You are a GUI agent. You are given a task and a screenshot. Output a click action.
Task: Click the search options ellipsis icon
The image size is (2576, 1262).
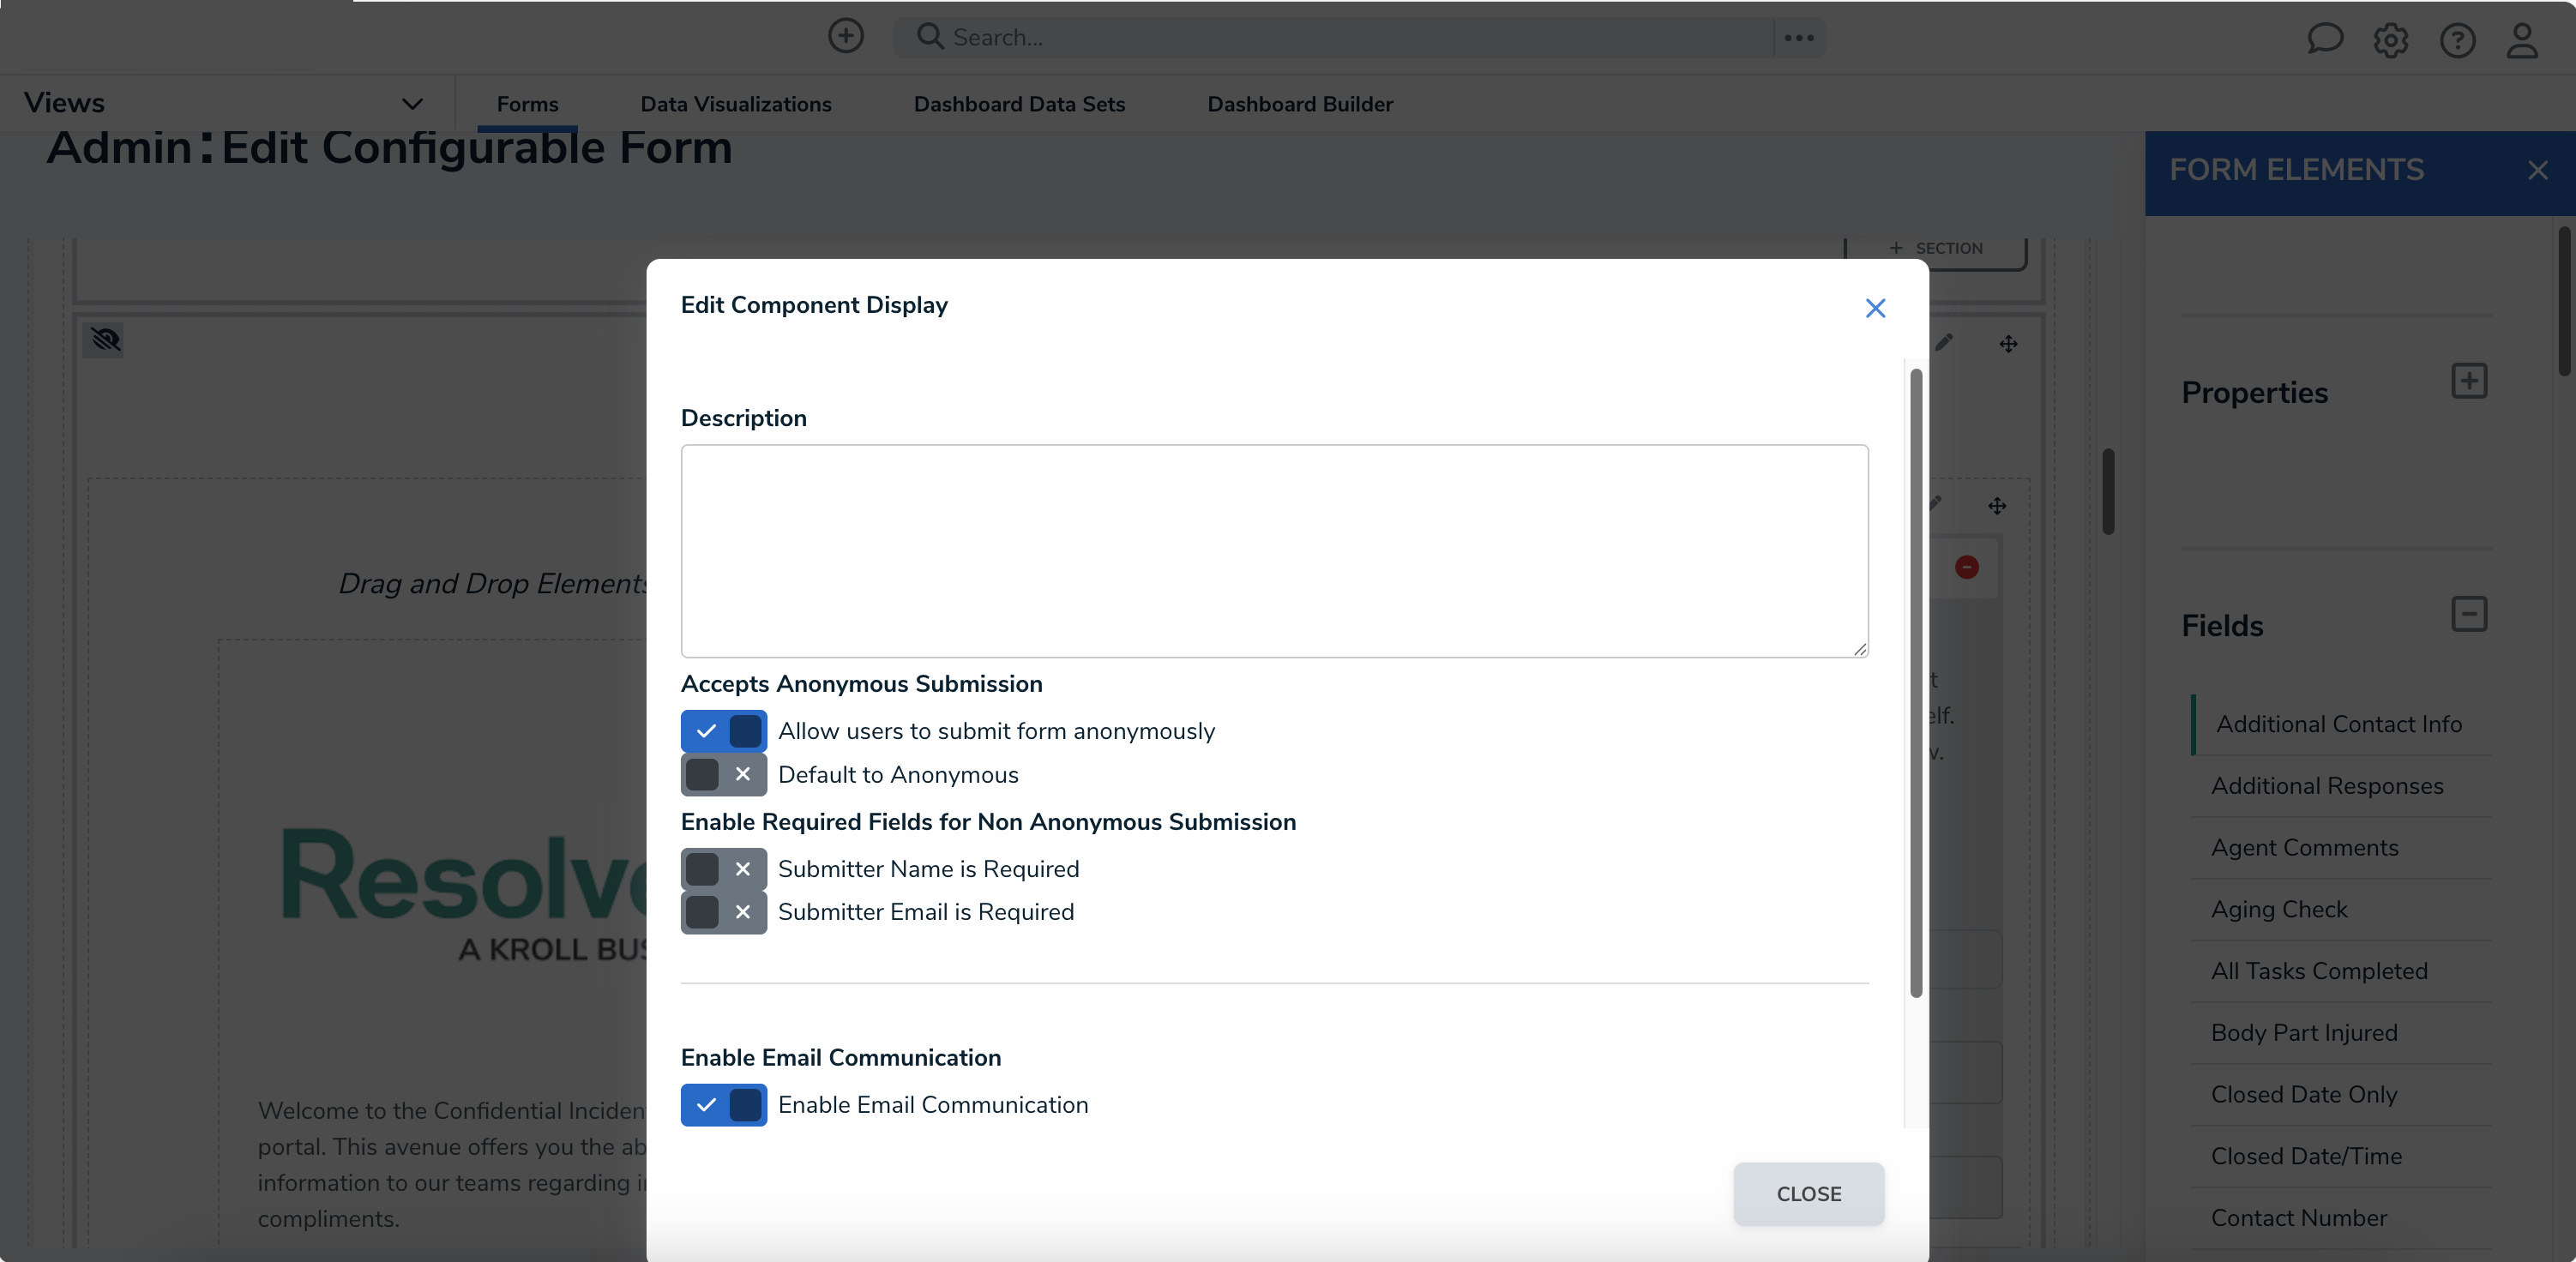(x=1798, y=38)
